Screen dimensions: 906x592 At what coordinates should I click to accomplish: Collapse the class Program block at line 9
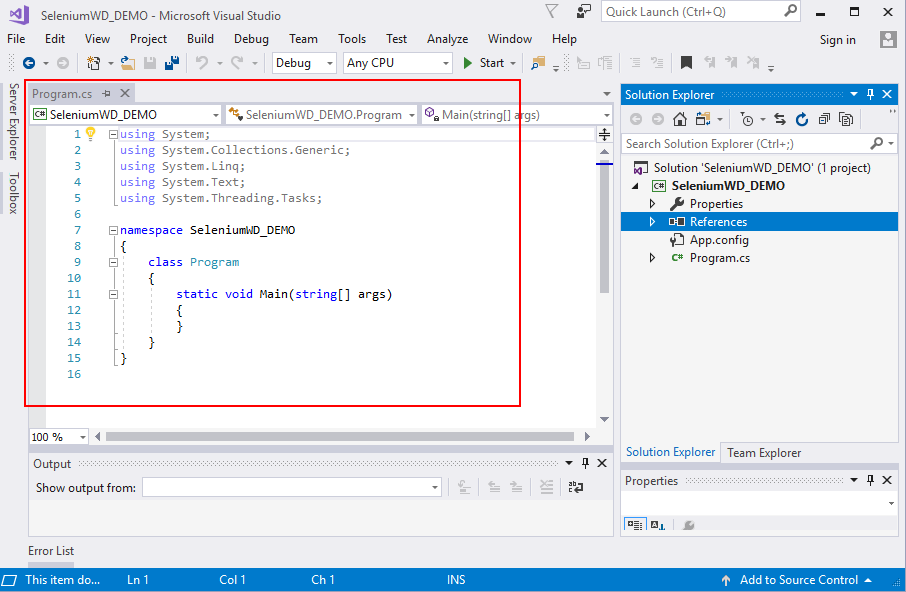click(x=113, y=262)
